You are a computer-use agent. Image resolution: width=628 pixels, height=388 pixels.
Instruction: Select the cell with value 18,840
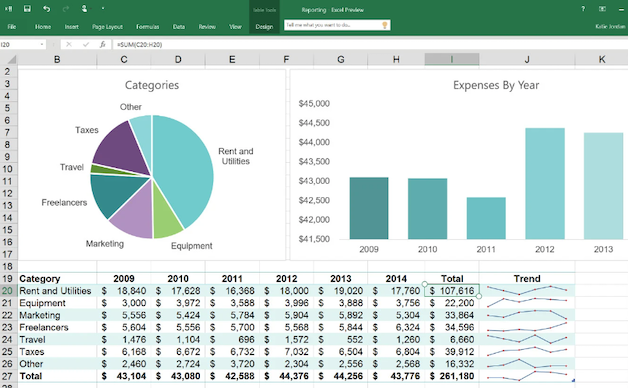124,291
